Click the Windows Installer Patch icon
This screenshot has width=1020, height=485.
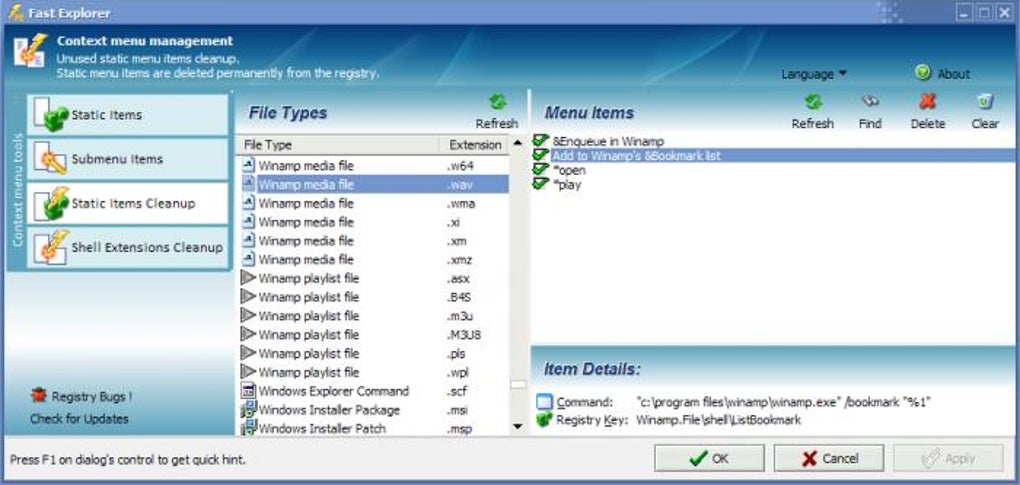coord(248,428)
